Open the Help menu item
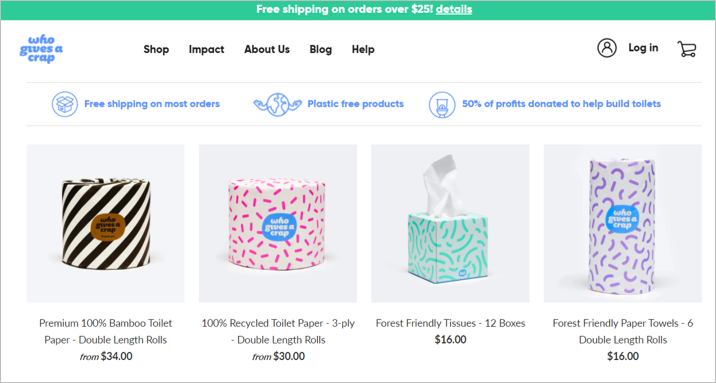Image resolution: width=716 pixels, height=383 pixels. click(363, 49)
